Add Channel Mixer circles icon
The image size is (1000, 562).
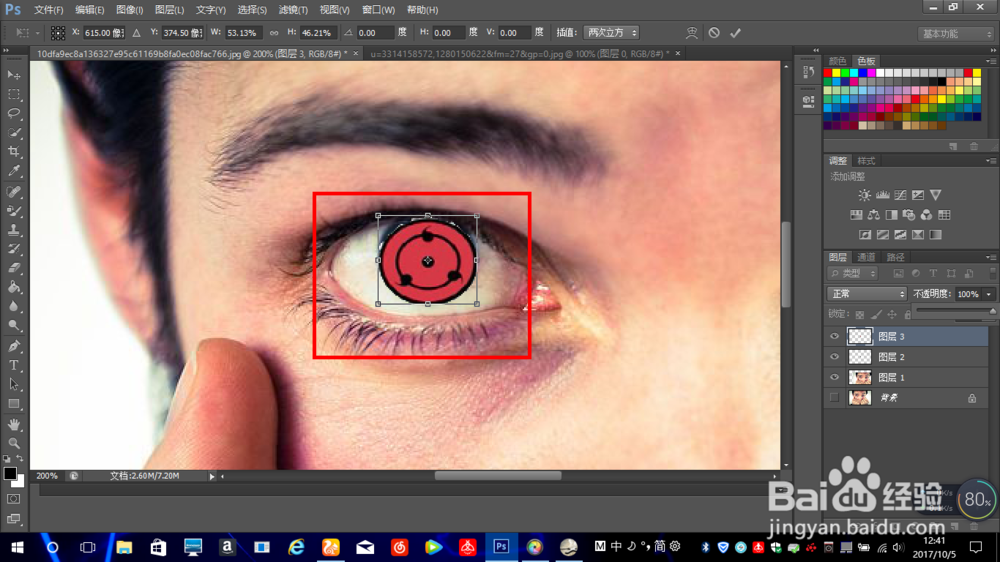coord(926,215)
